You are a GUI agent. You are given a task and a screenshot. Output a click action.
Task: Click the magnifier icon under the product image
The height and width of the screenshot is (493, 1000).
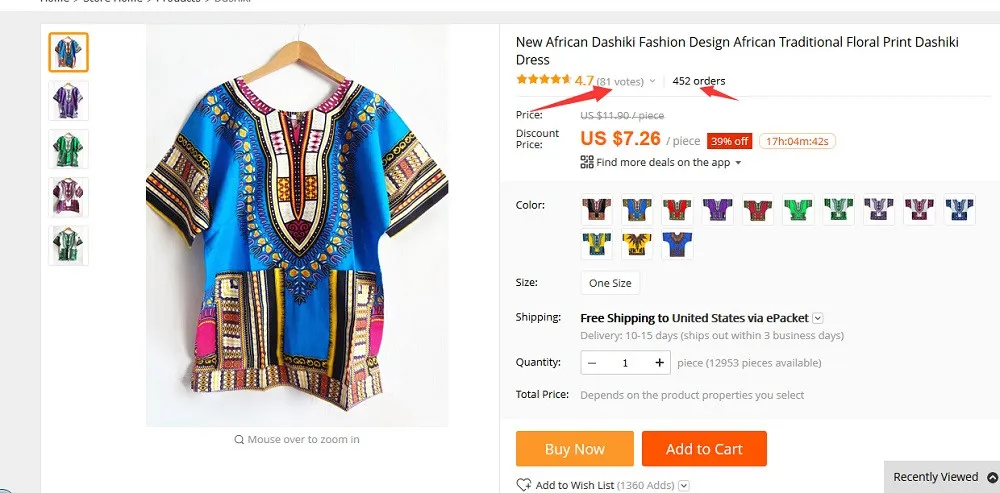pos(239,439)
